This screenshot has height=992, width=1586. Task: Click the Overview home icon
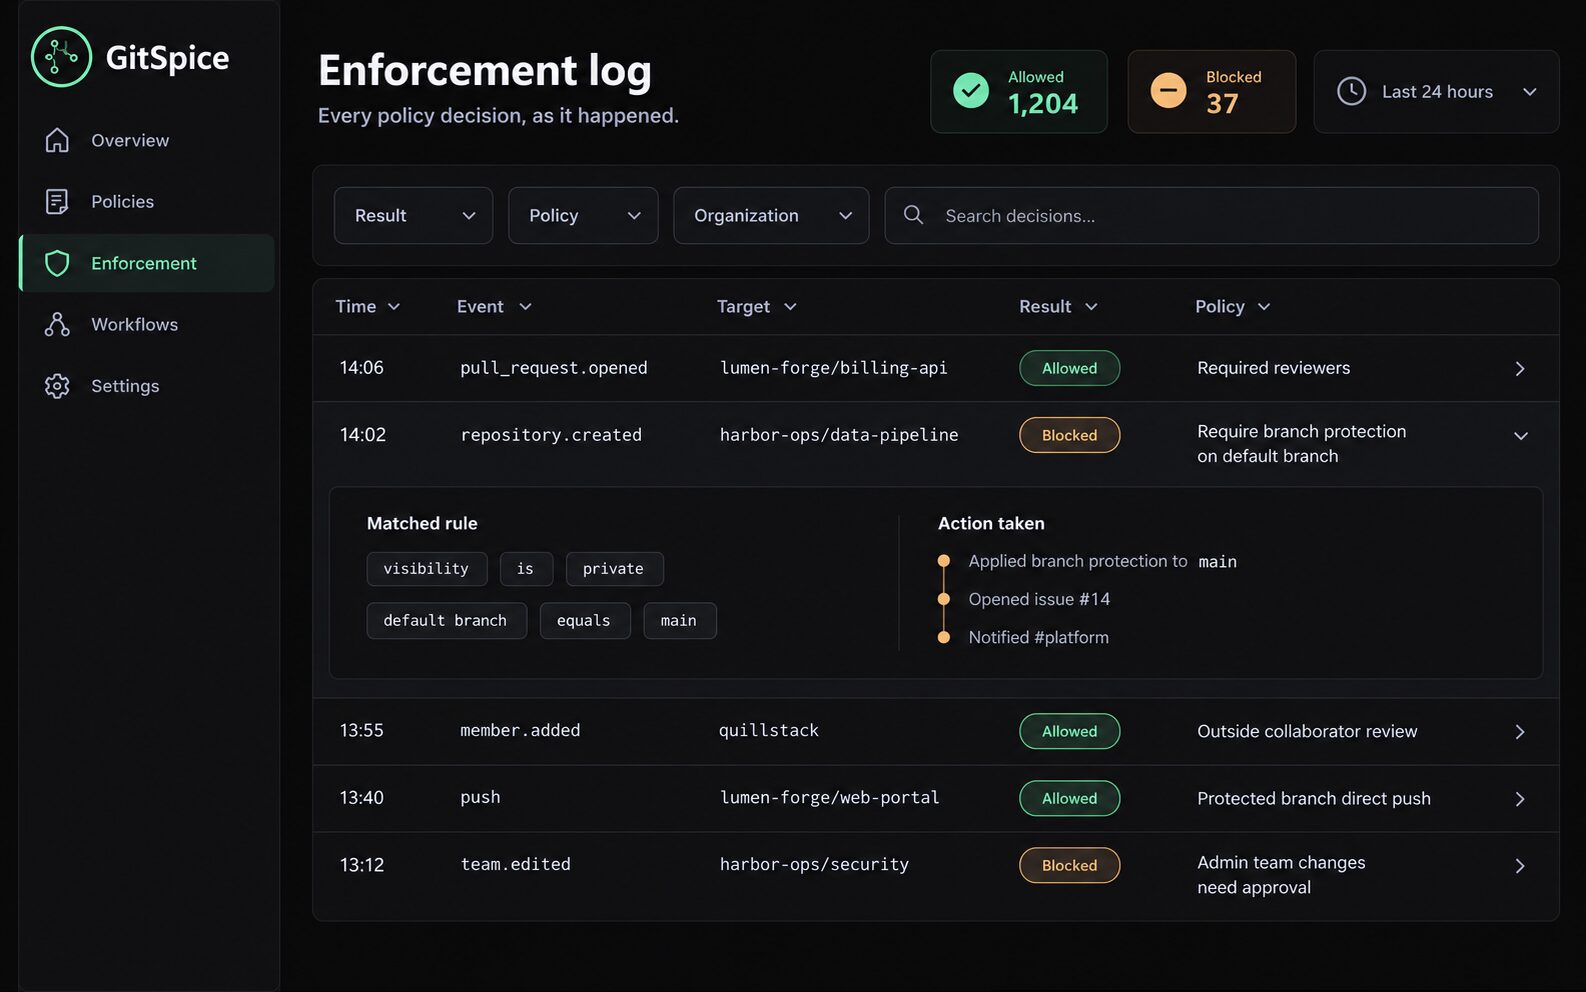pyautogui.click(x=57, y=140)
